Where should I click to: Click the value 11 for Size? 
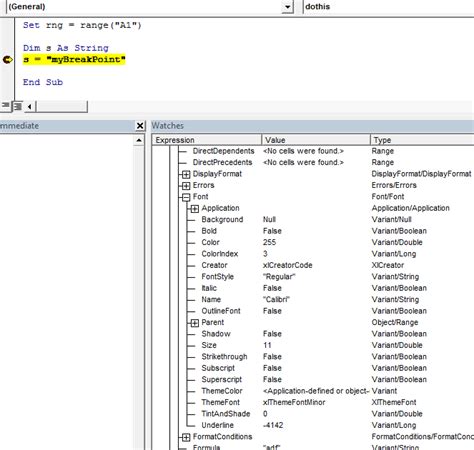267,345
